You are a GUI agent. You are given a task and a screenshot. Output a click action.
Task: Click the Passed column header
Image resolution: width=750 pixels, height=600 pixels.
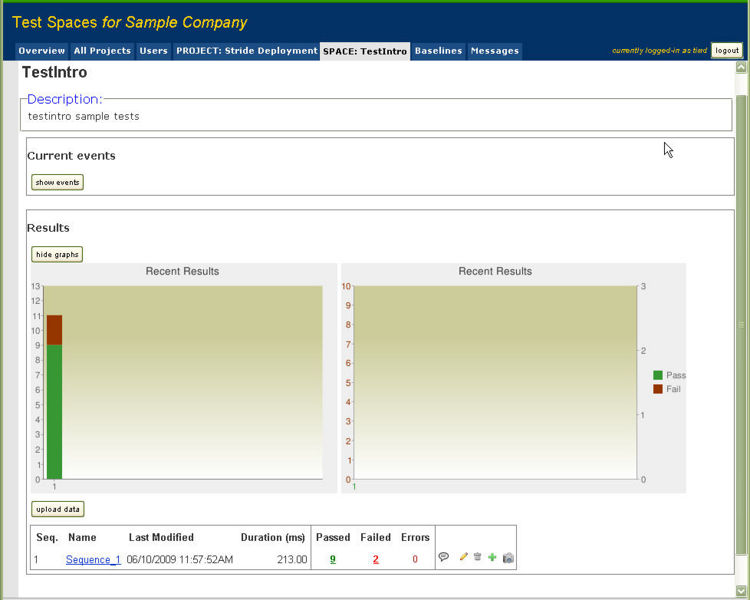pos(333,537)
